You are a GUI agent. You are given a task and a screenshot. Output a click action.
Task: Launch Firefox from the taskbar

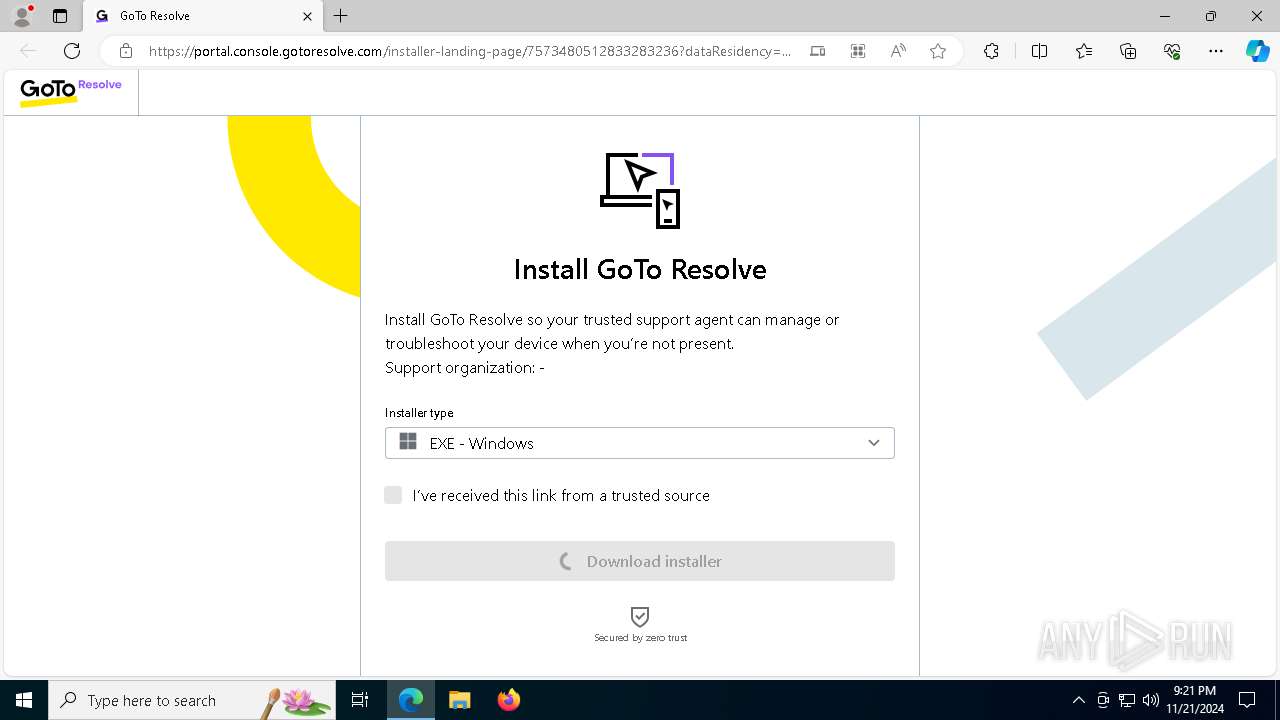pyautogui.click(x=509, y=700)
